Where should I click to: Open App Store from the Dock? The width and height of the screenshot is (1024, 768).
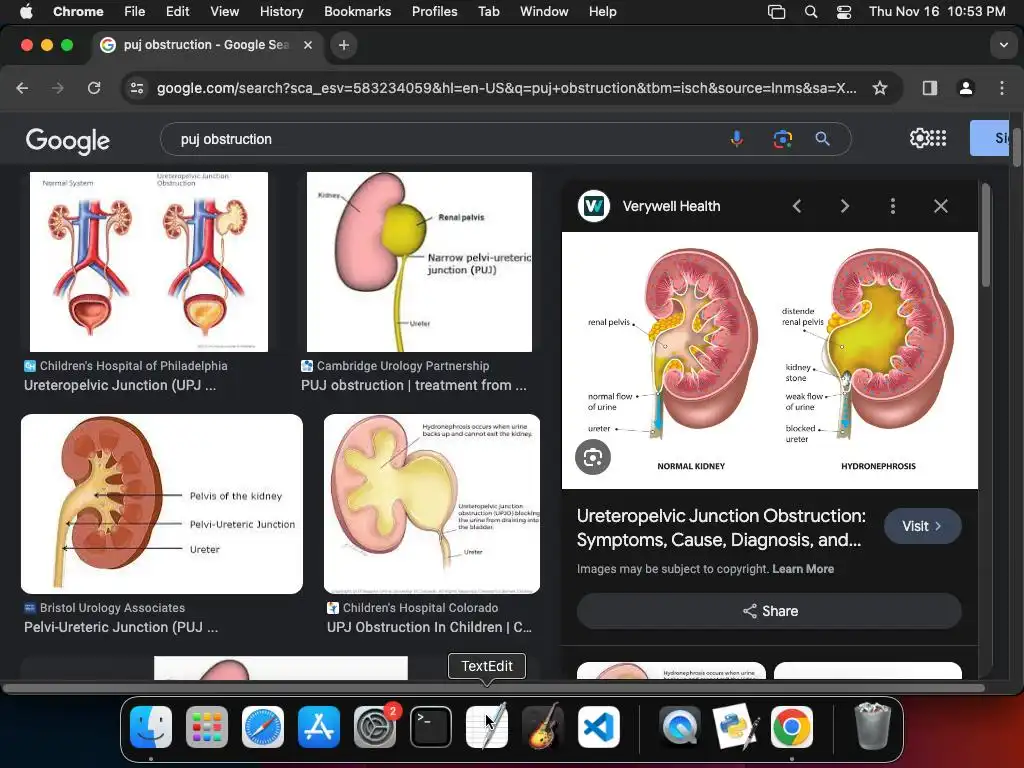pyautogui.click(x=319, y=727)
